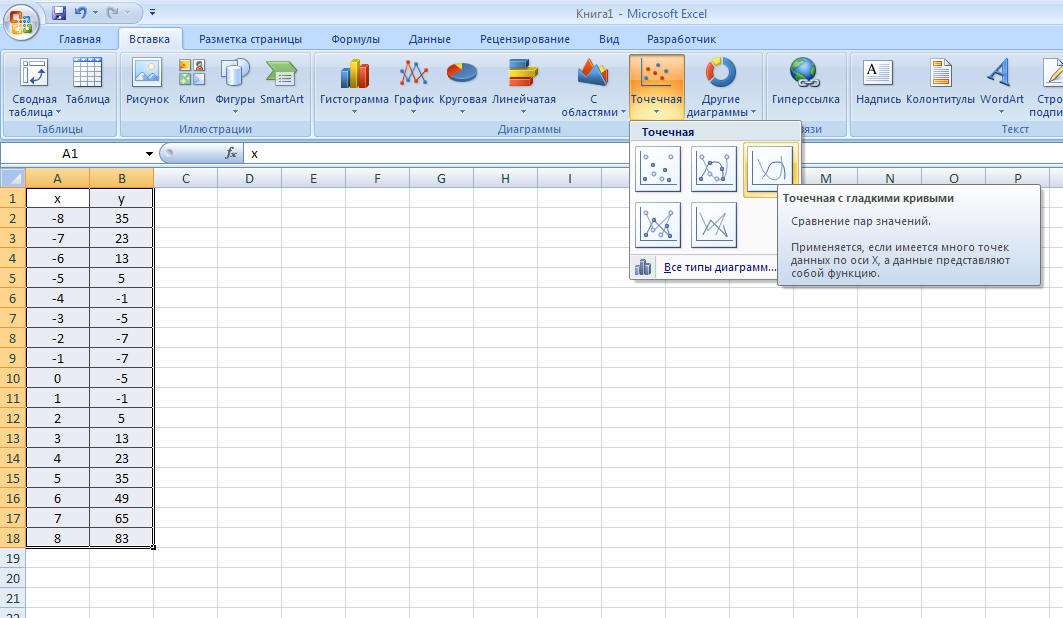Image resolution: width=1063 pixels, height=618 pixels.
Task: Open the Круговая pie chart dropdown
Action: pos(462,88)
